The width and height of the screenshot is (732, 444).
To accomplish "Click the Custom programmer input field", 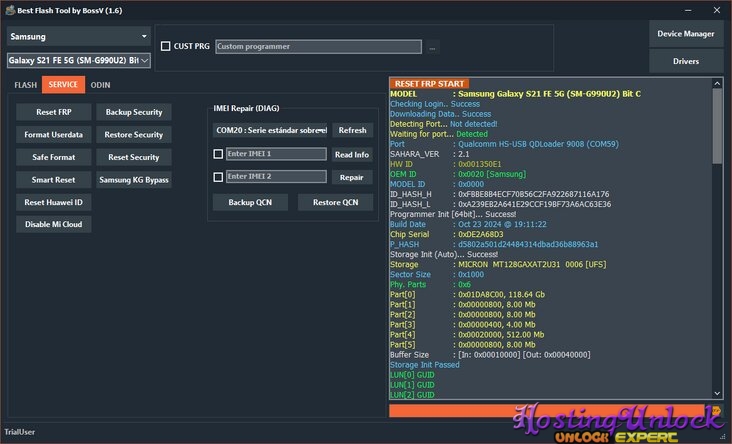I will (x=318, y=47).
